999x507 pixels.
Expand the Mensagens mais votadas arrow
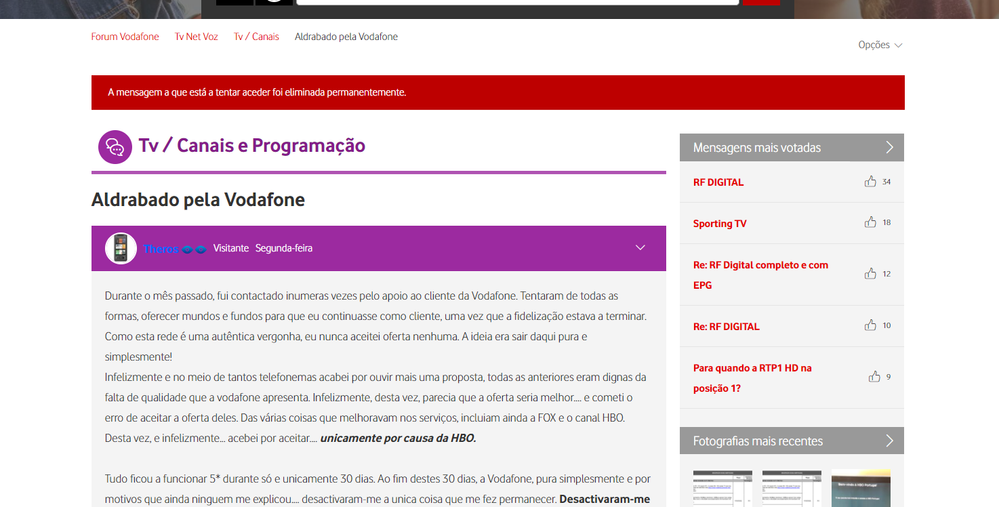click(x=889, y=147)
